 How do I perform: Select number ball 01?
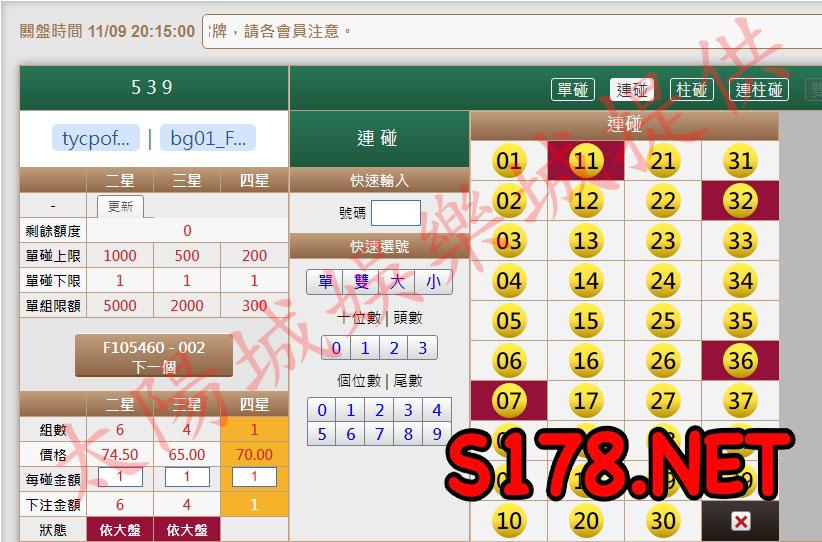click(509, 161)
